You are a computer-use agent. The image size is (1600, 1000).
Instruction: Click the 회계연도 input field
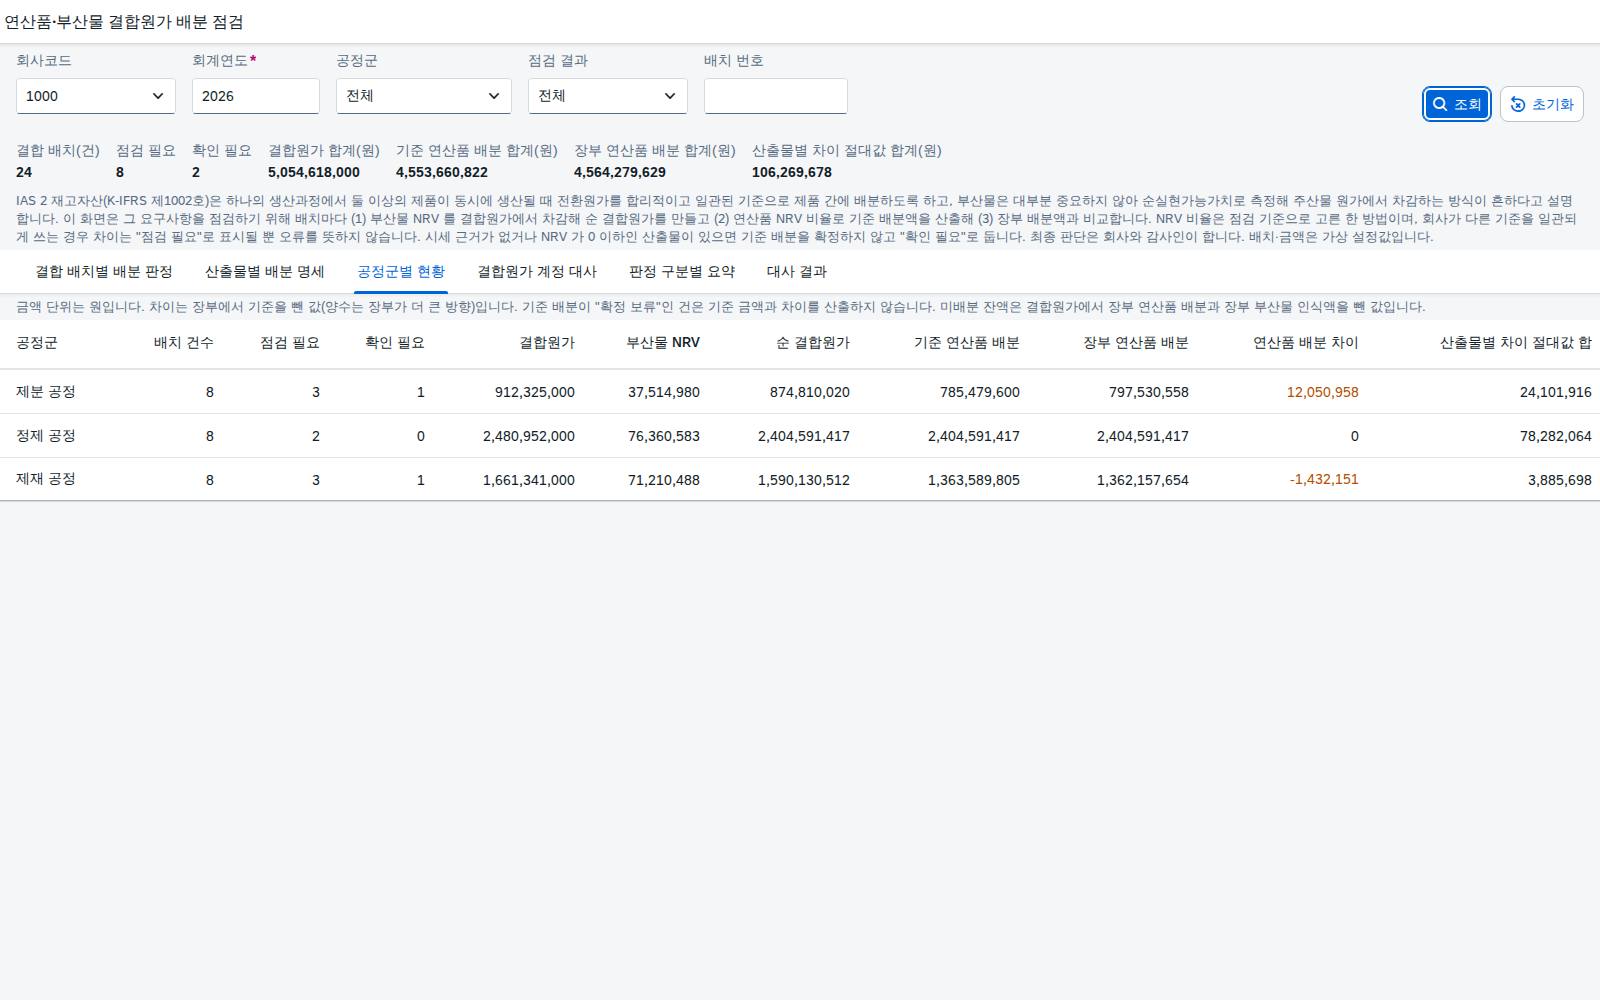256,96
